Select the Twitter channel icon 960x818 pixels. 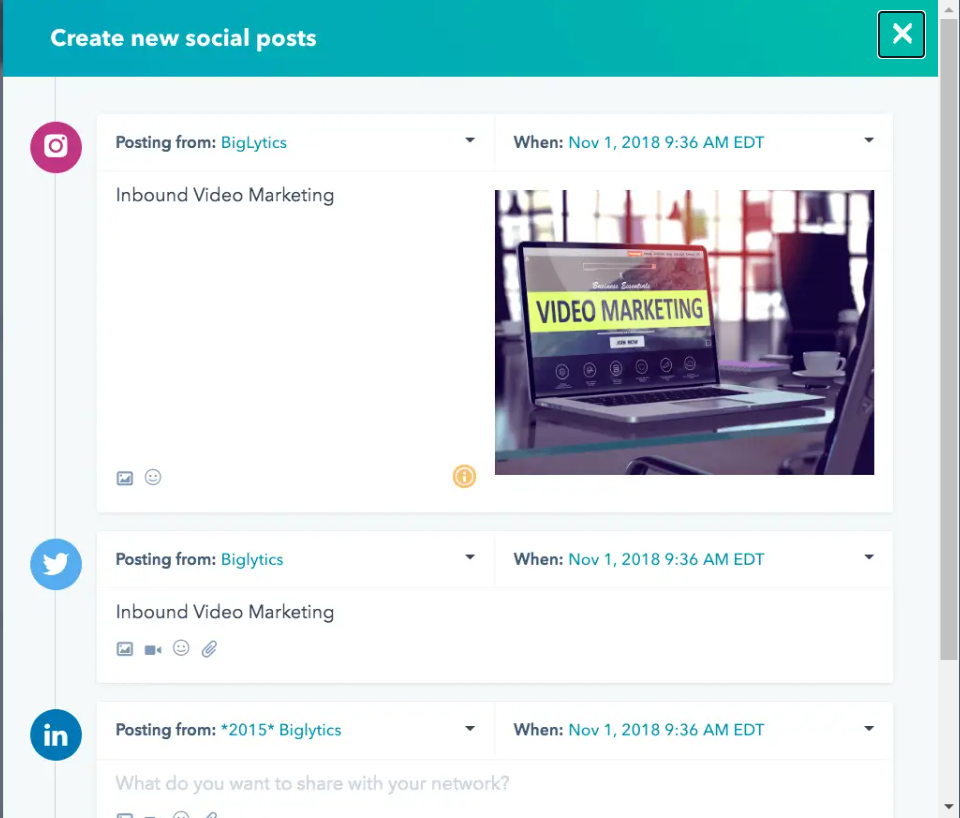tap(56, 564)
